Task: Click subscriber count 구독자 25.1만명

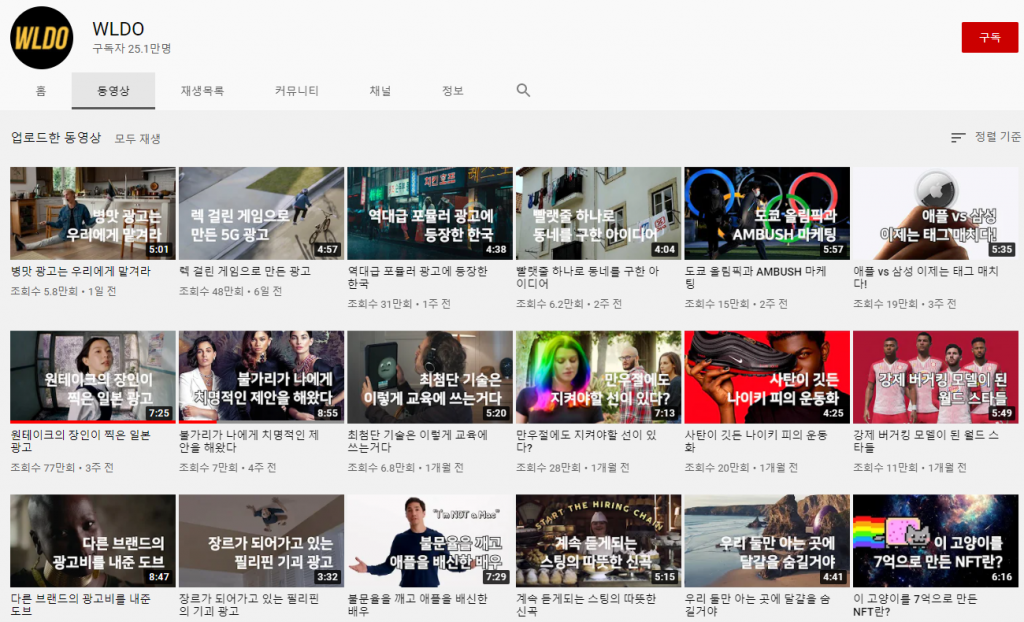Action: point(132,48)
